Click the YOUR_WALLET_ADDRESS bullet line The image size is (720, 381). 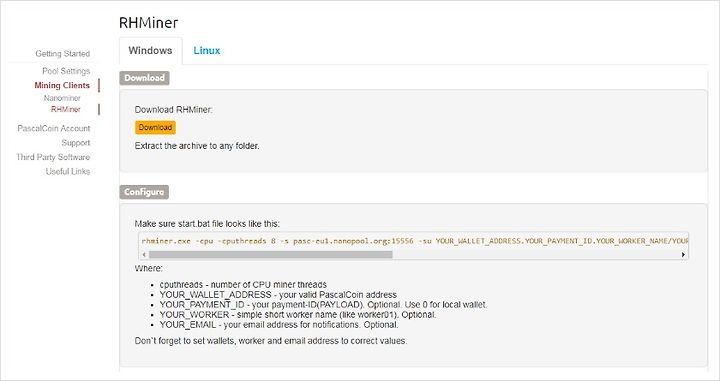[278, 295]
